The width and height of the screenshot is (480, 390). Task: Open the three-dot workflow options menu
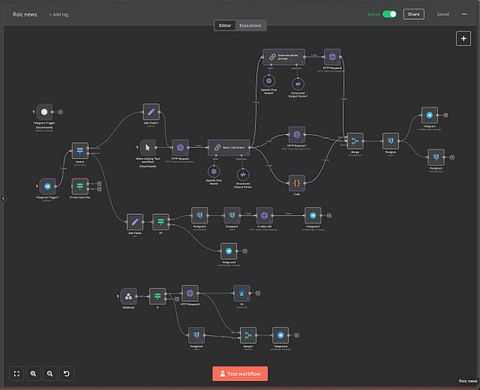(x=464, y=14)
